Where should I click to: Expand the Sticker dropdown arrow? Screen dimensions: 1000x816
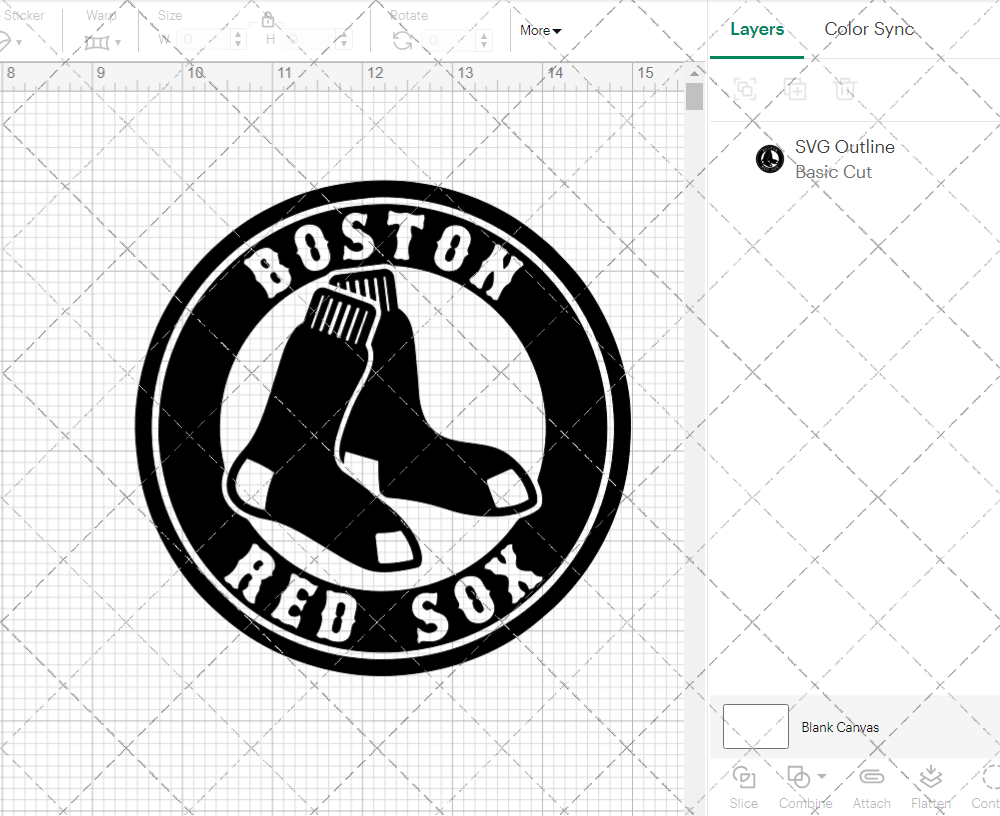point(19,43)
